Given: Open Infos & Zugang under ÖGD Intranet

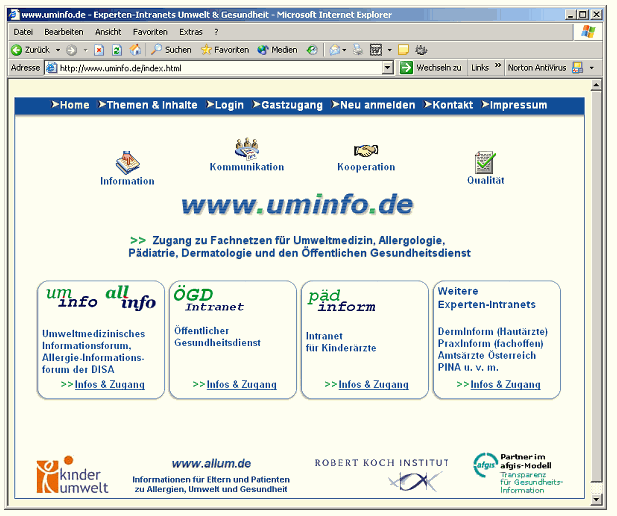Looking at the screenshot, I should click(242, 384).
